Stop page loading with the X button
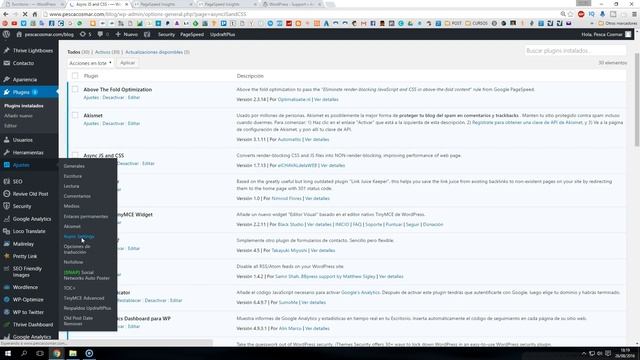The height and width of the screenshot is (360, 640). tap(25, 14)
